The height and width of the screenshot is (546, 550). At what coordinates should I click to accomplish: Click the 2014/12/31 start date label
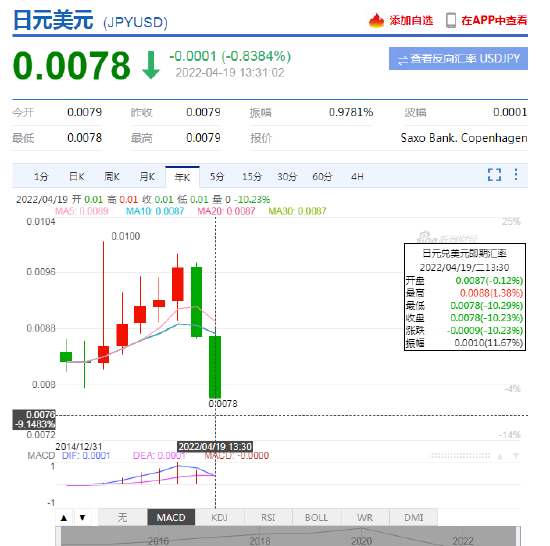pos(79,446)
